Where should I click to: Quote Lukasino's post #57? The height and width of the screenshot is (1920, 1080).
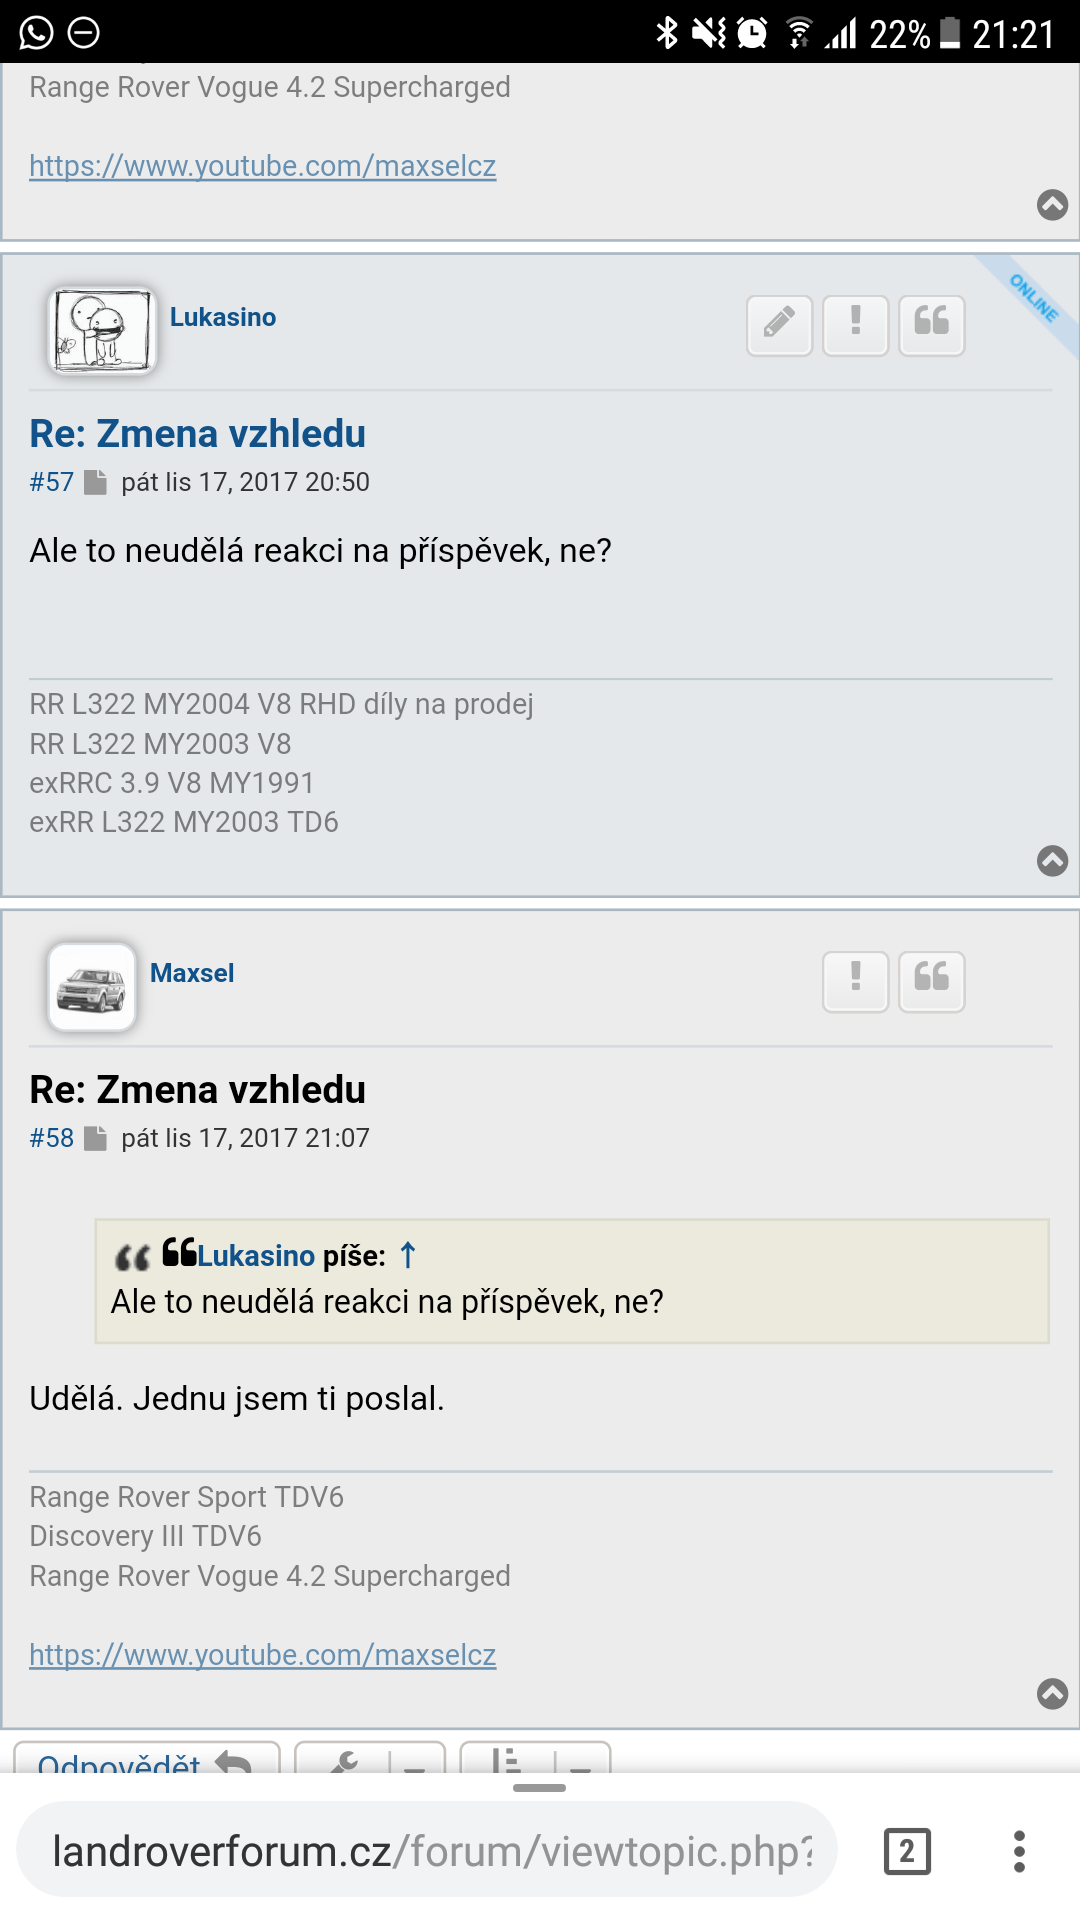[931, 325]
